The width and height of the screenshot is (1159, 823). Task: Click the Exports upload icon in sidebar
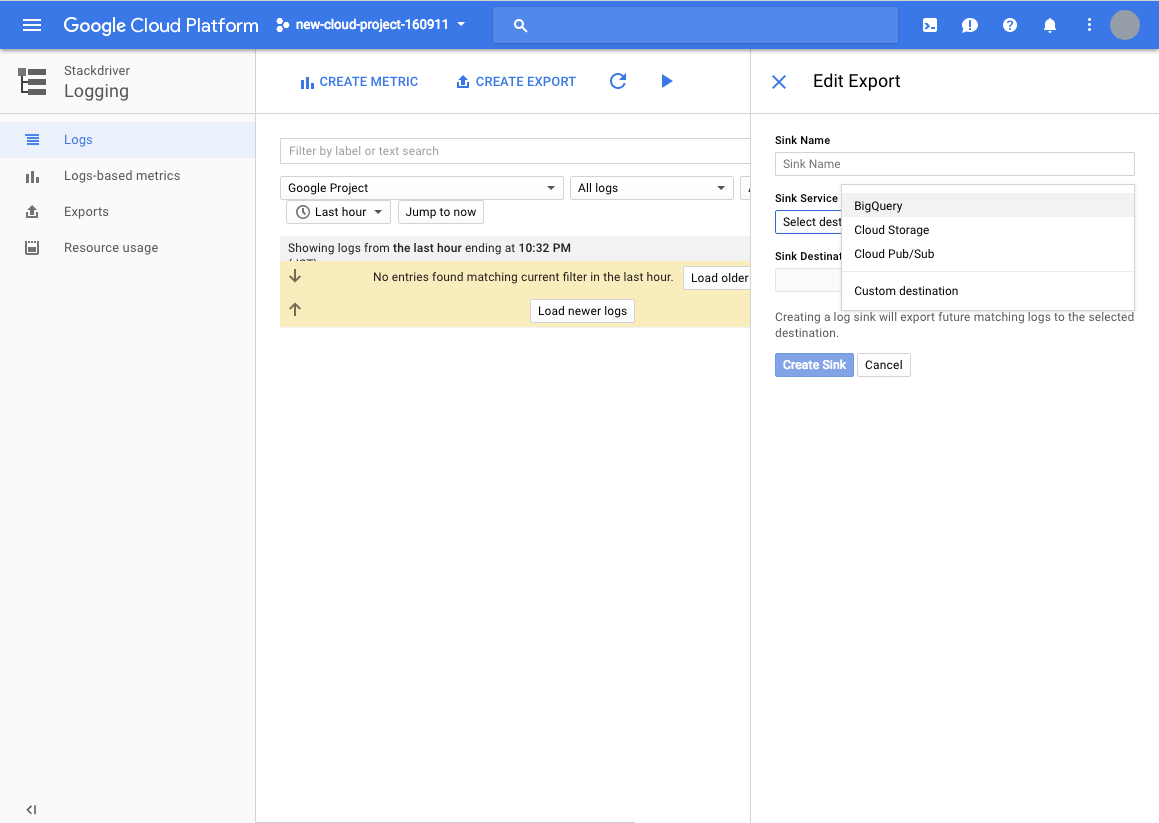[32, 212]
